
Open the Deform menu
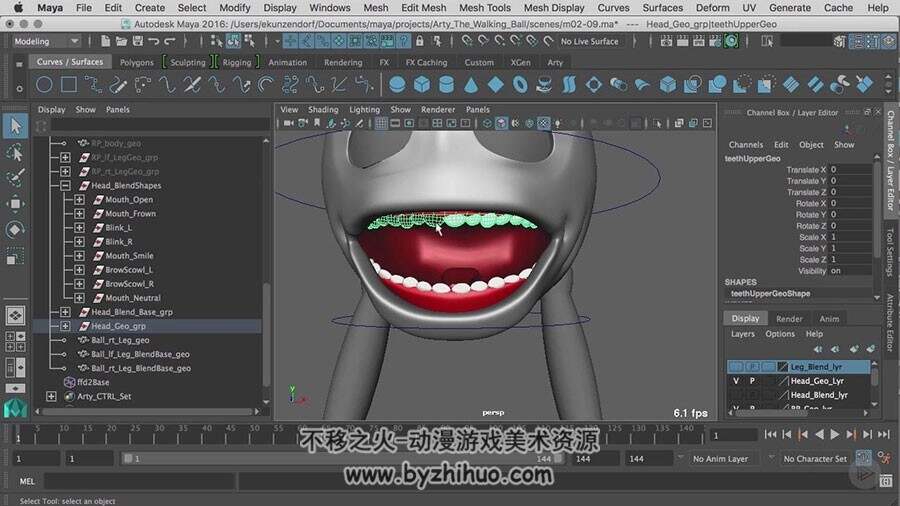pos(712,7)
